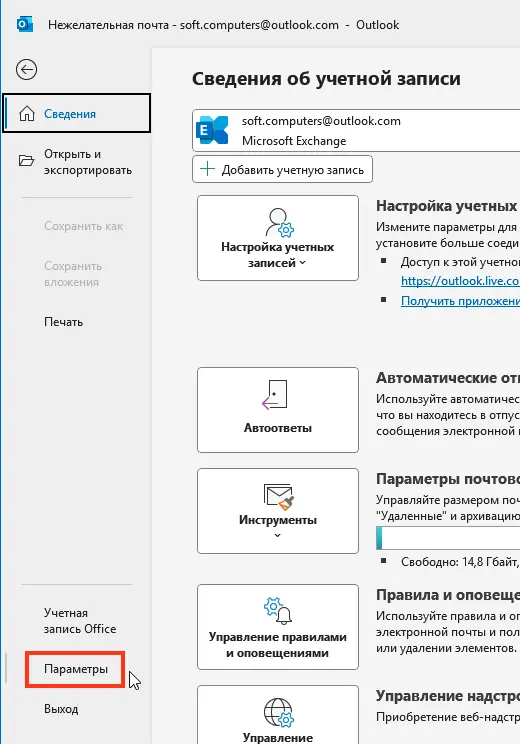Click the back arrow icon
This screenshot has height=744, width=520.
point(26,70)
